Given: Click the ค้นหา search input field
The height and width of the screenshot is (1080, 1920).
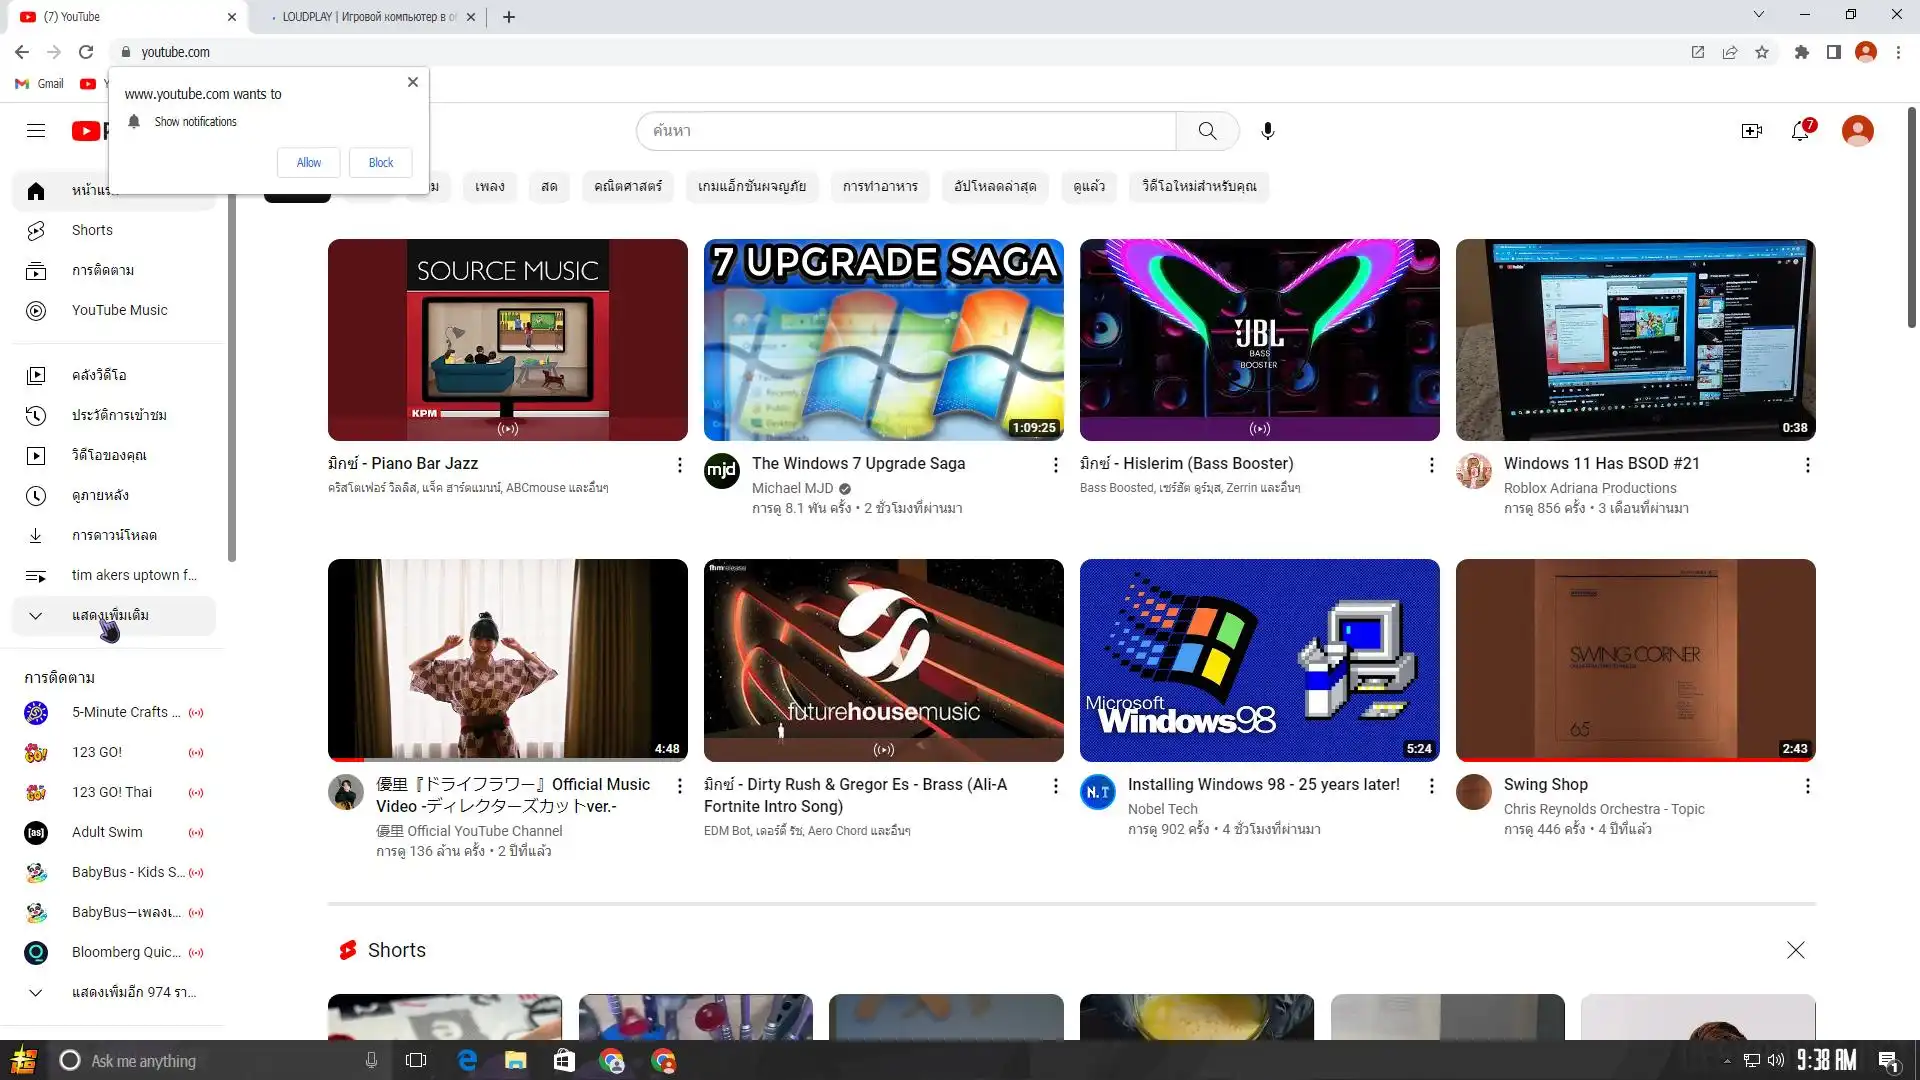Looking at the screenshot, I should coord(905,131).
